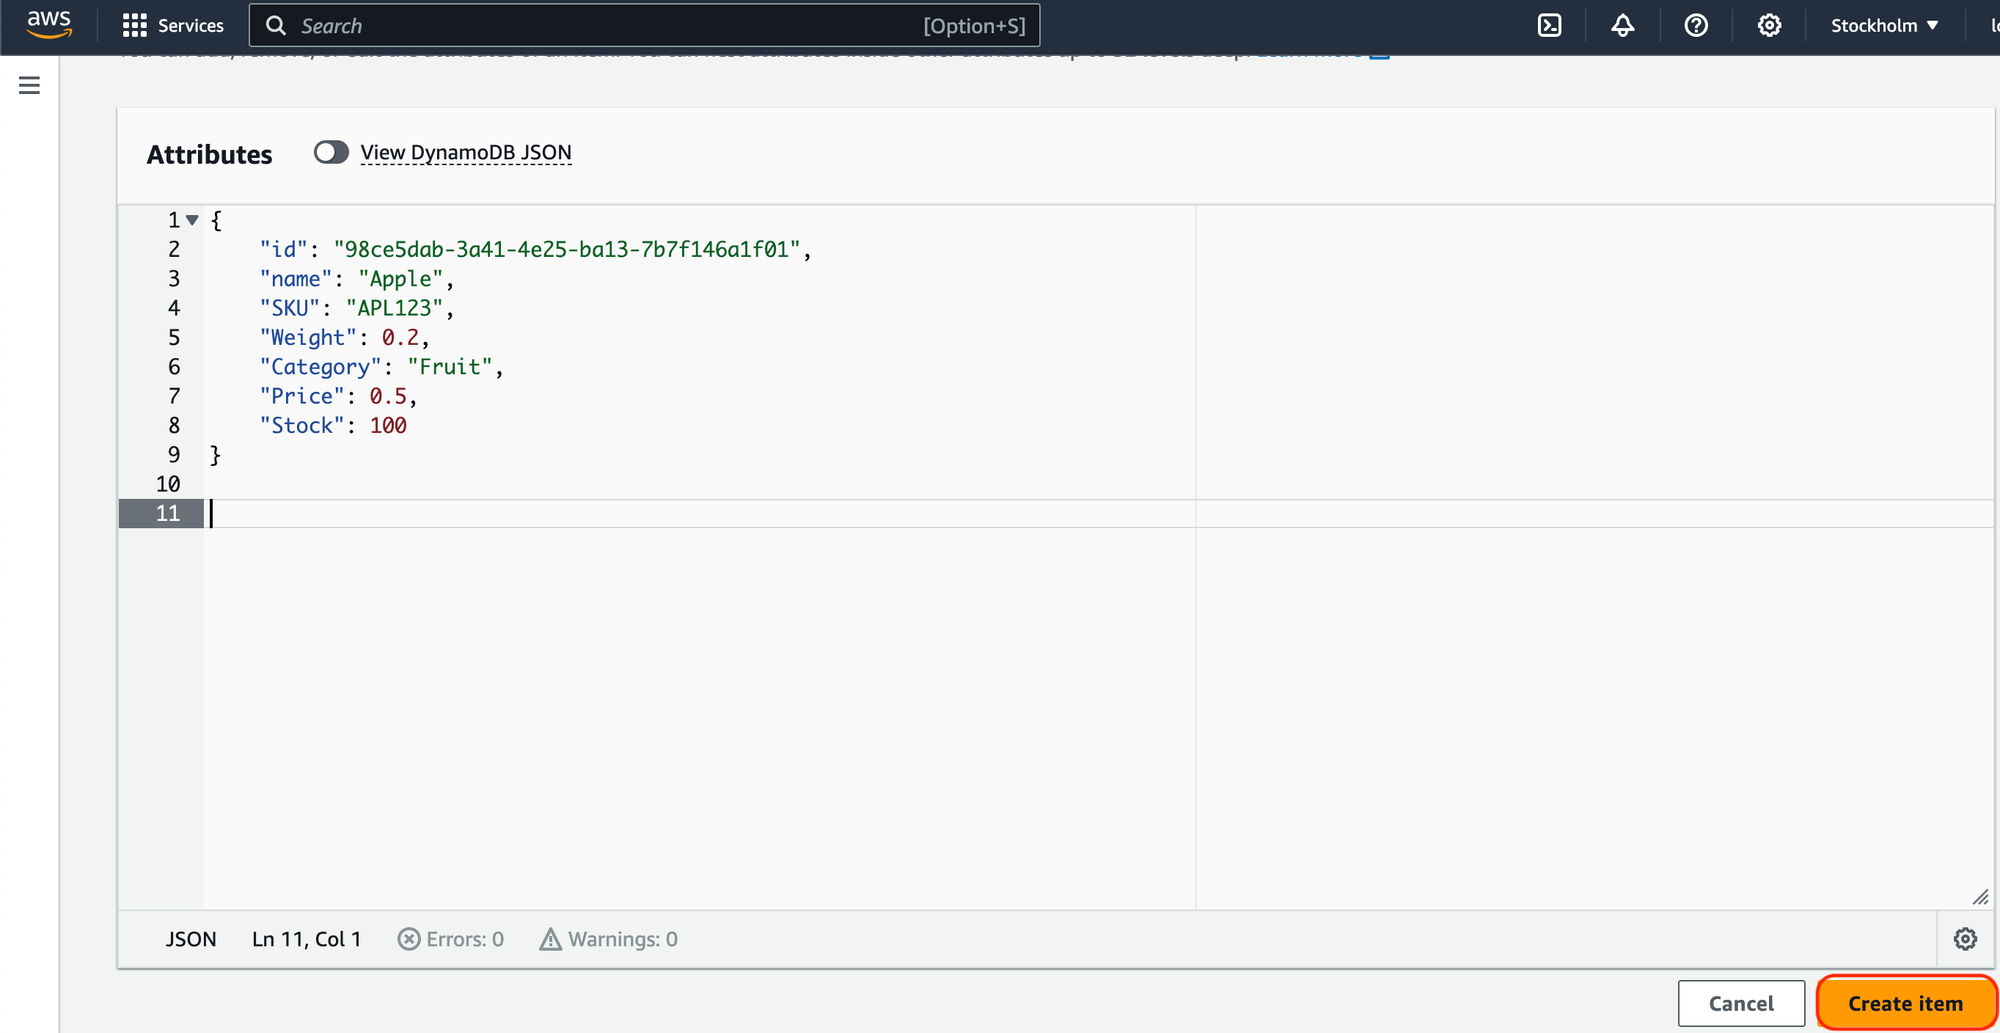The image size is (2000, 1033).
Task: Click the Attributes heading
Action: tap(209, 155)
